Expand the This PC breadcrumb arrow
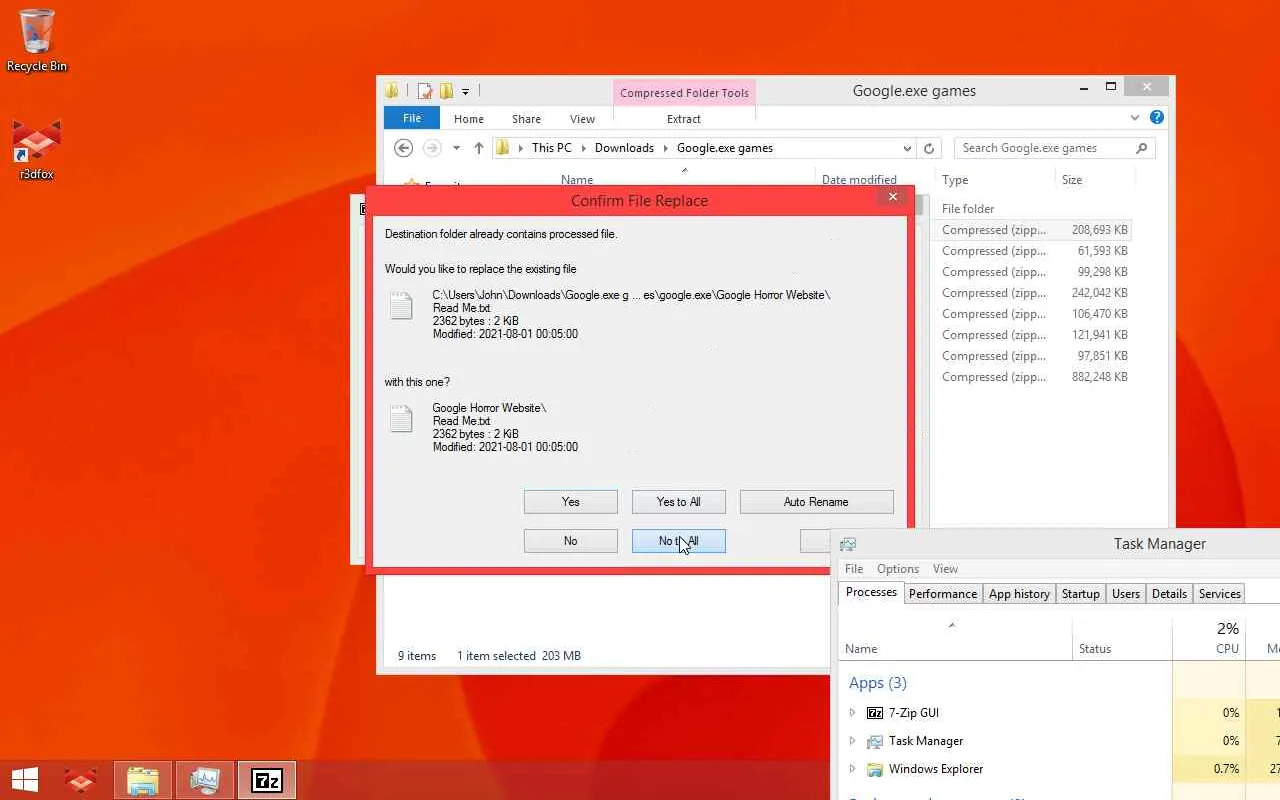Viewport: 1280px width, 800px height. coord(583,148)
